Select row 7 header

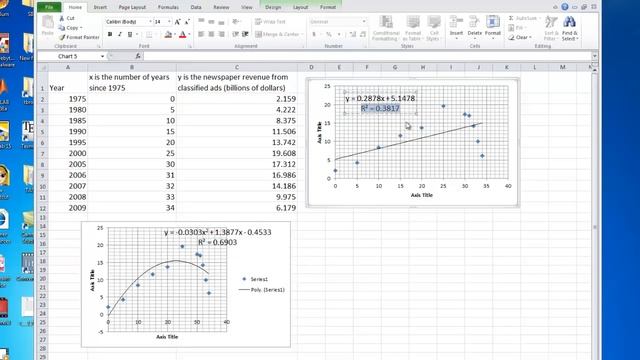43,153
